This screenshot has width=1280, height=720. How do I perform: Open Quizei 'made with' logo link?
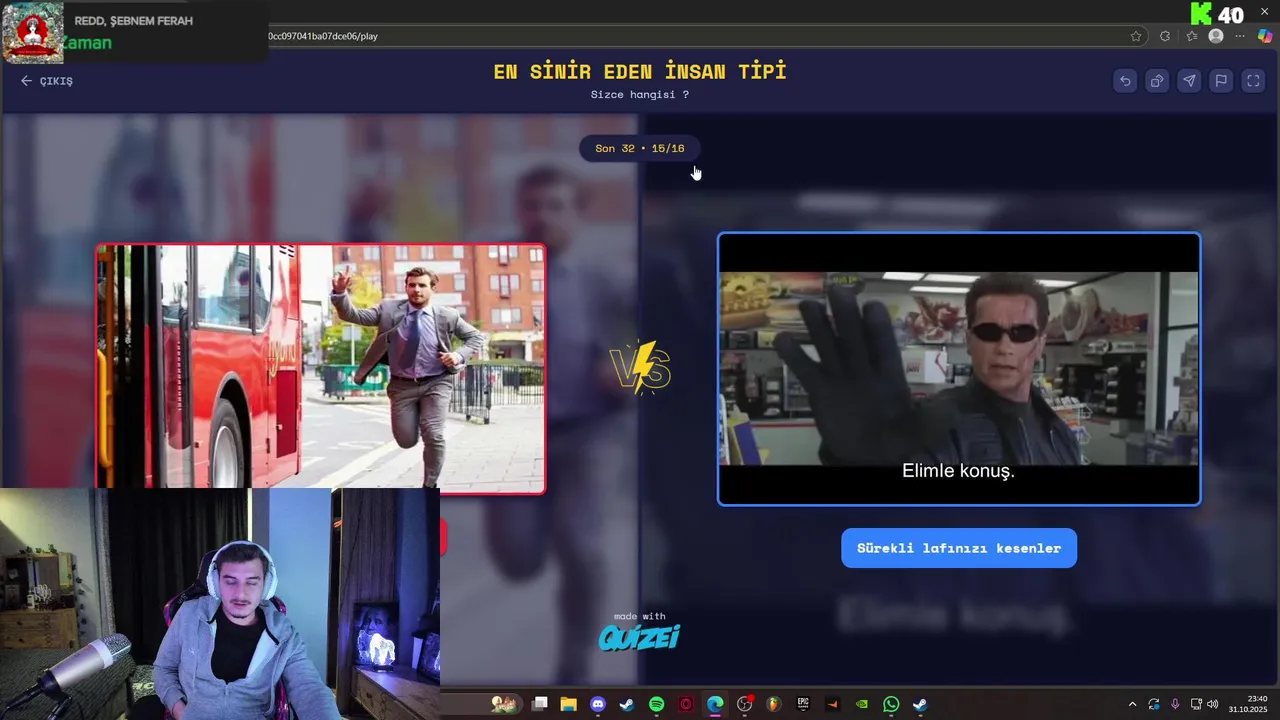pyautogui.click(x=639, y=631)
